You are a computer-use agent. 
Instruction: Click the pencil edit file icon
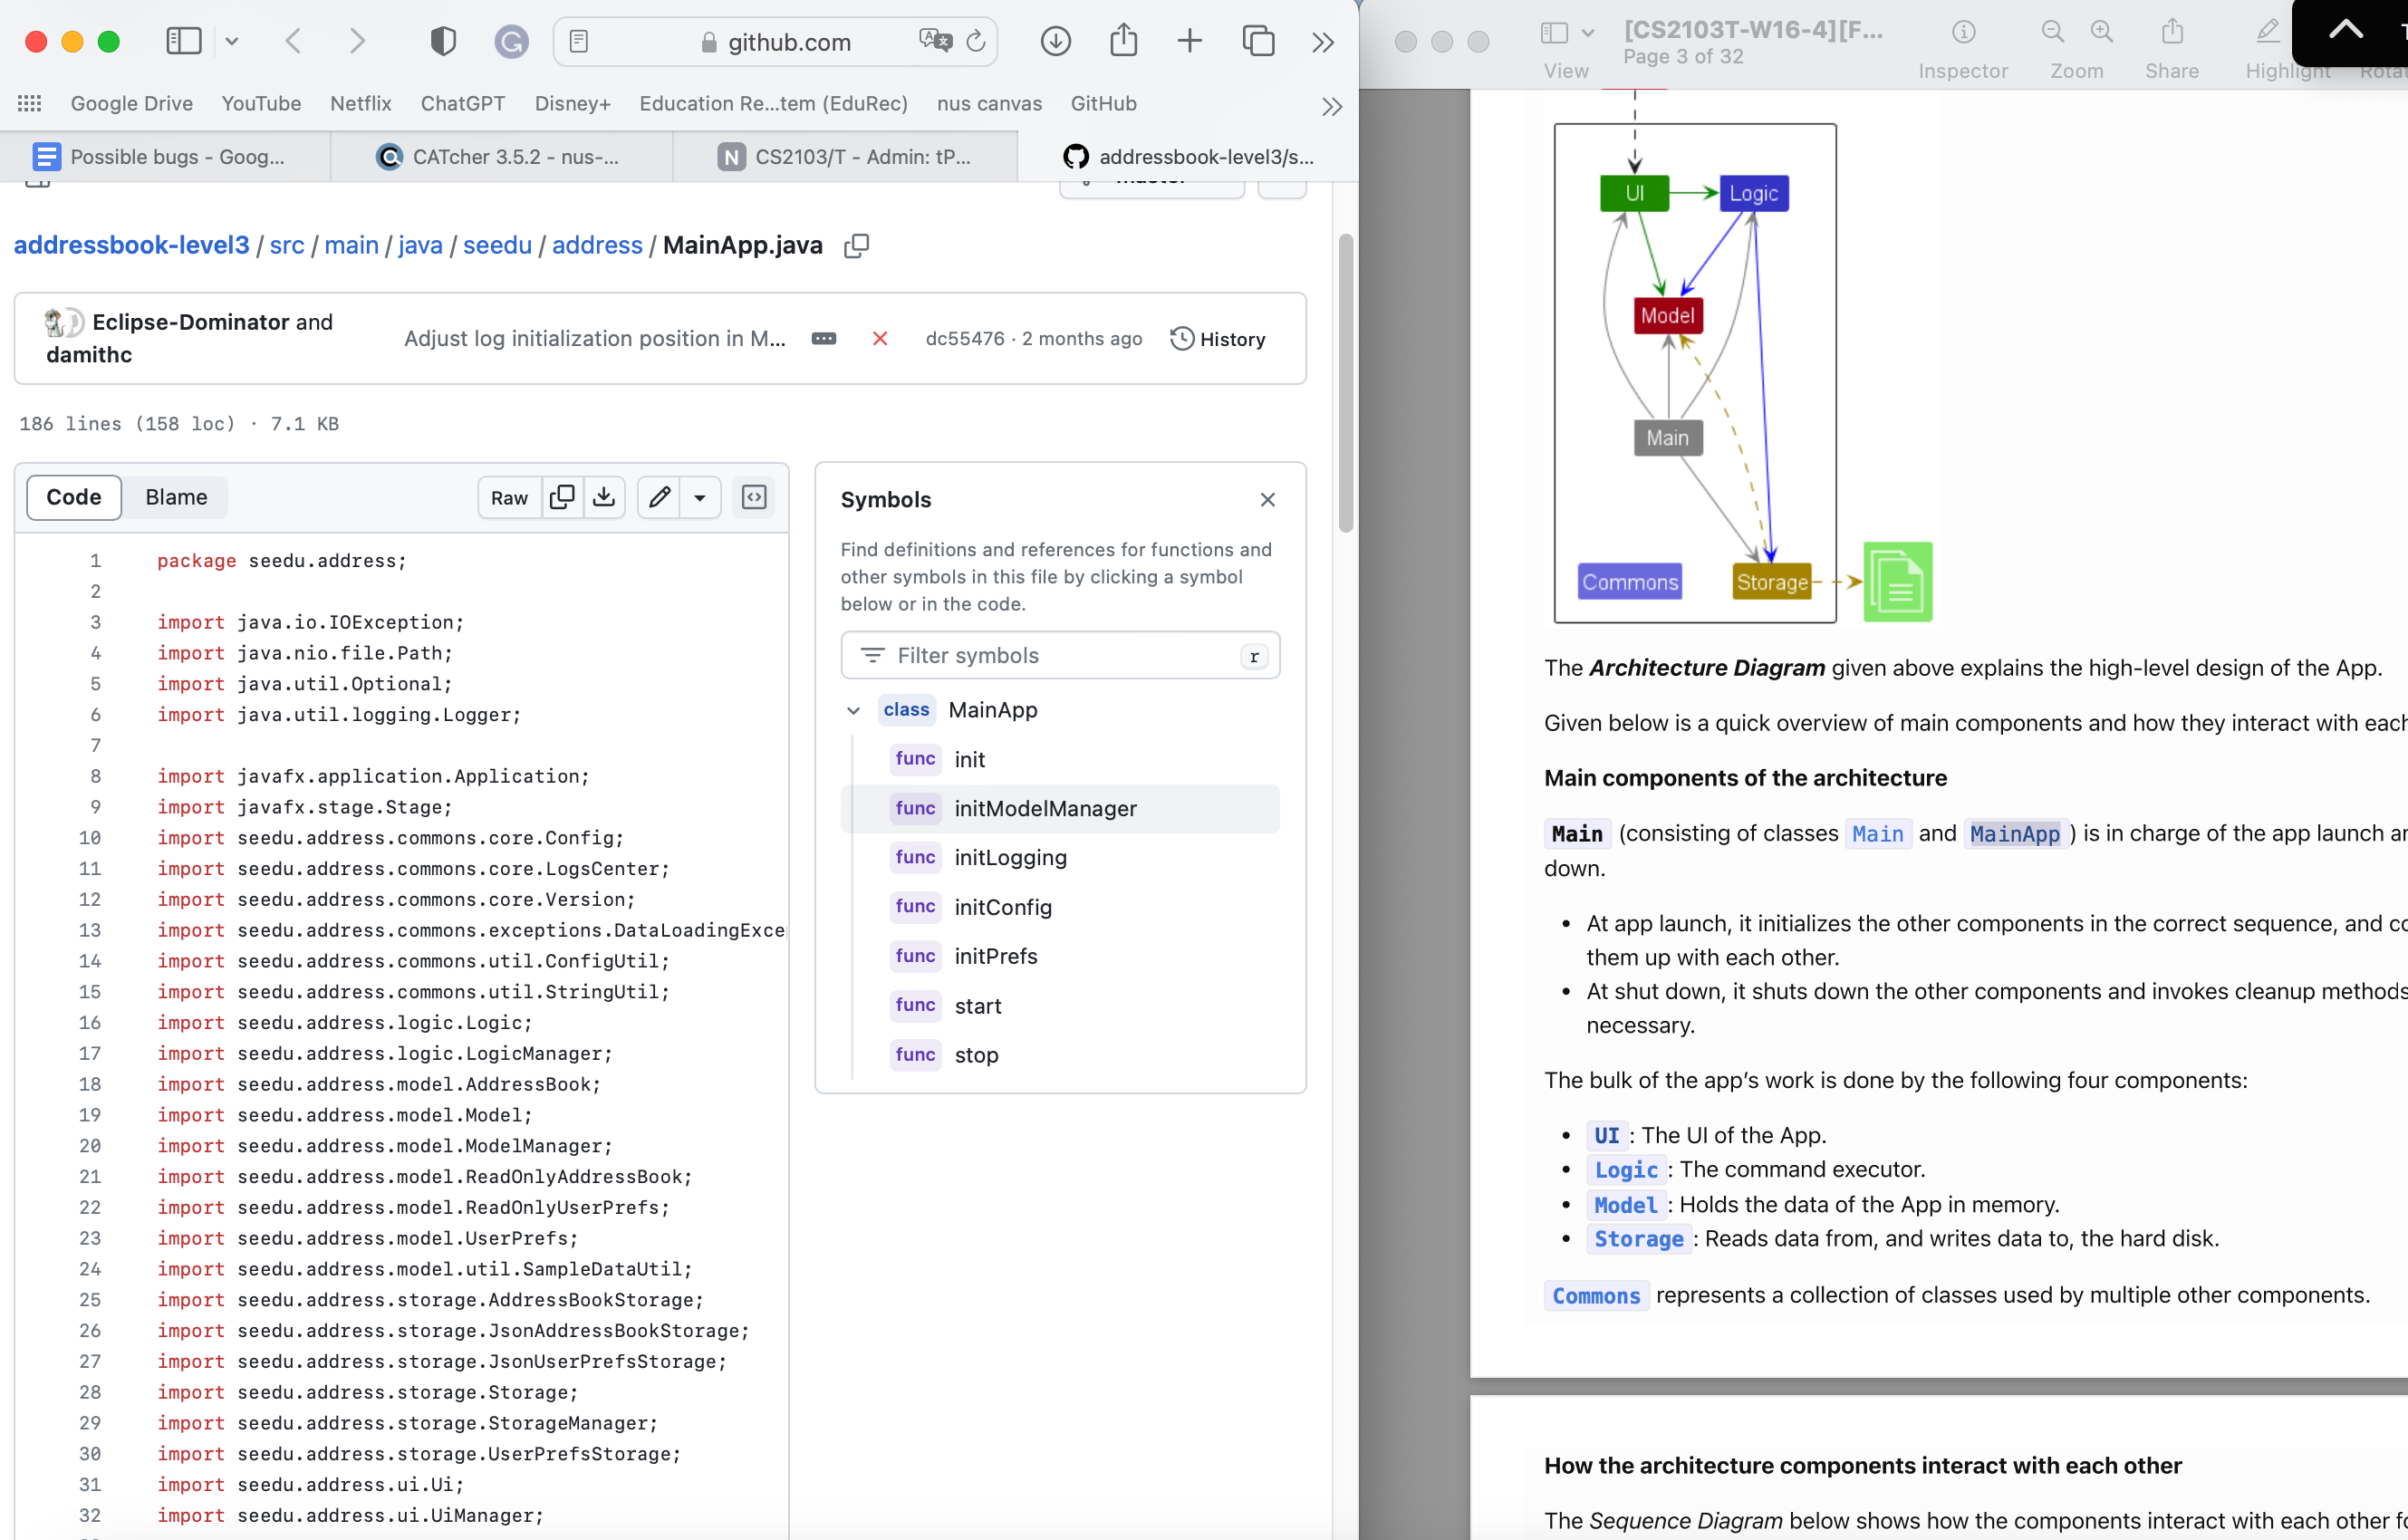pos(659,497)
